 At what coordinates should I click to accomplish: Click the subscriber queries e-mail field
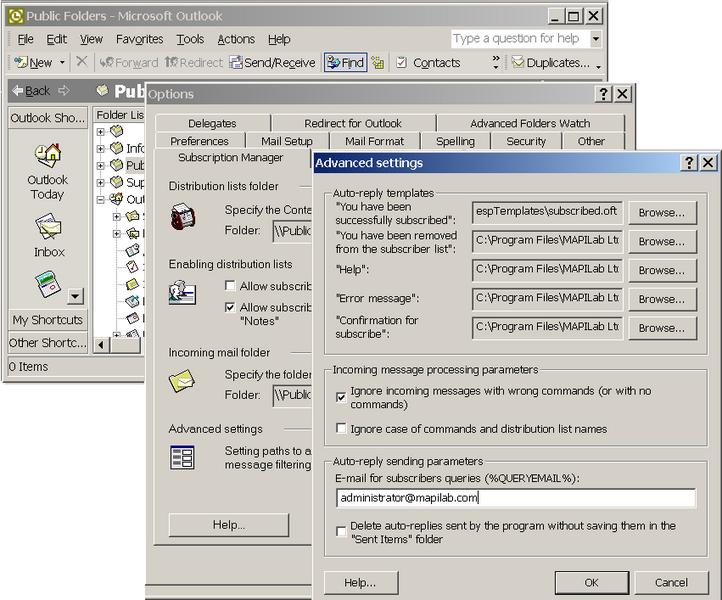[x=516, y=498]
